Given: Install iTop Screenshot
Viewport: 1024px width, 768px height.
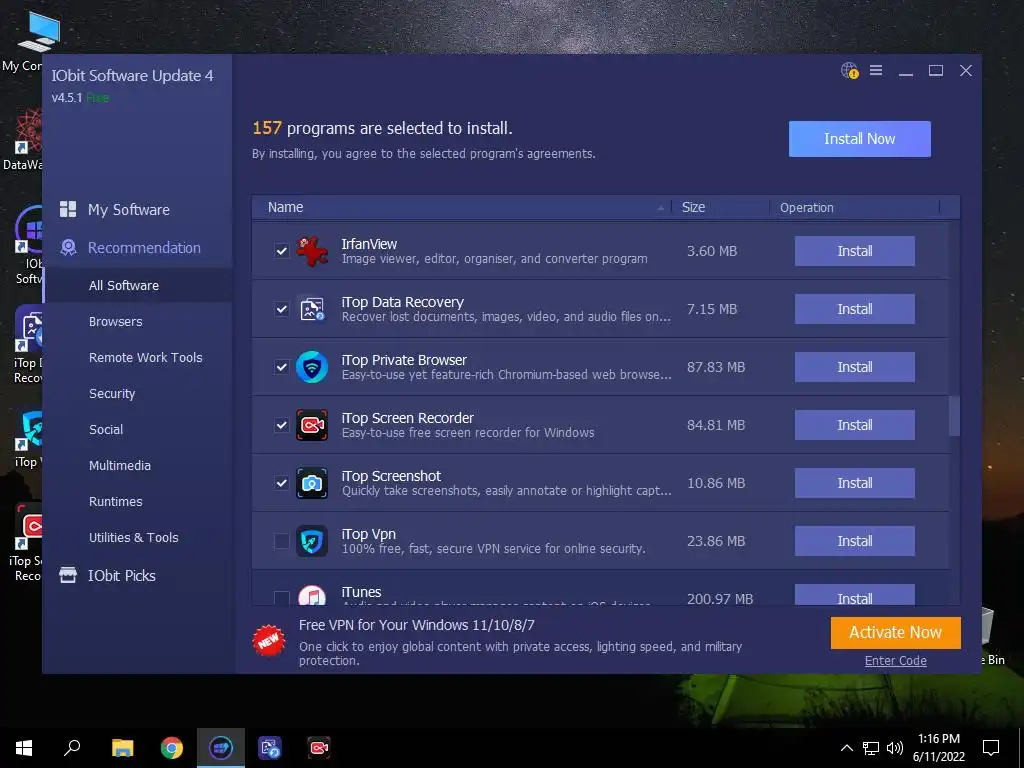Looking at the screenshot, I should tap(854, 483).
